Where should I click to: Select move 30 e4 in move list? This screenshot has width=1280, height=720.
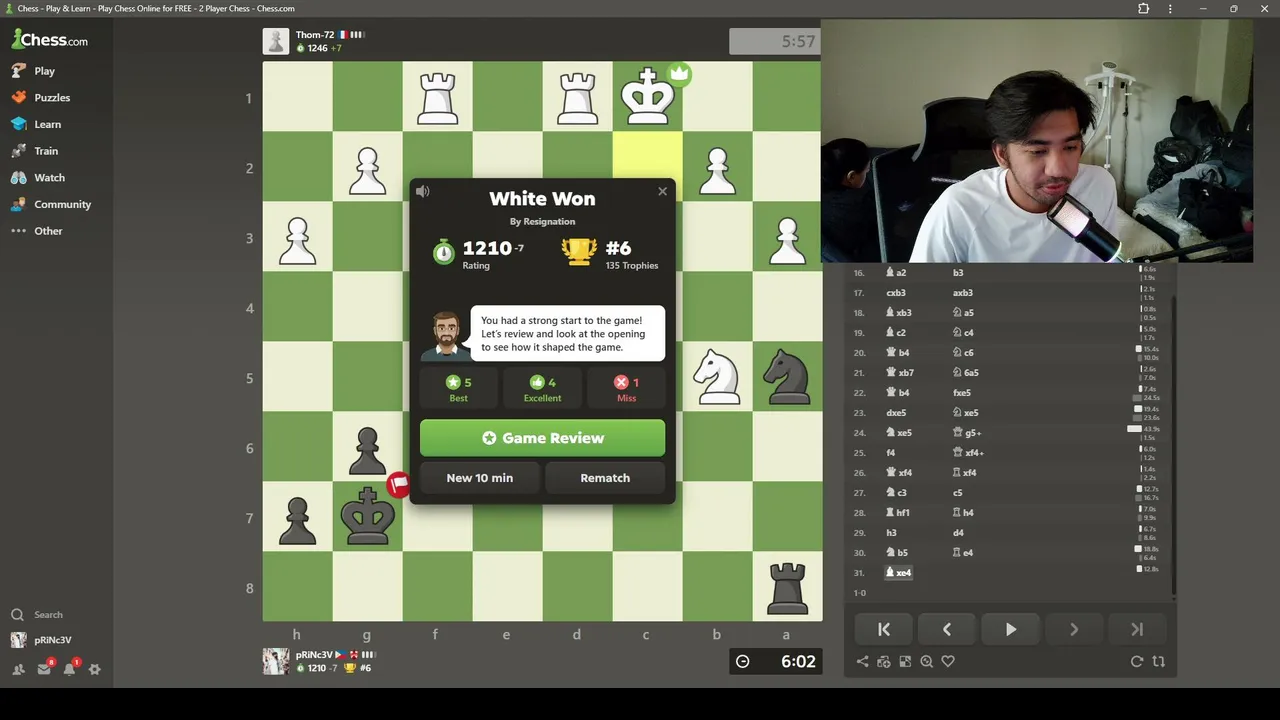963,553
